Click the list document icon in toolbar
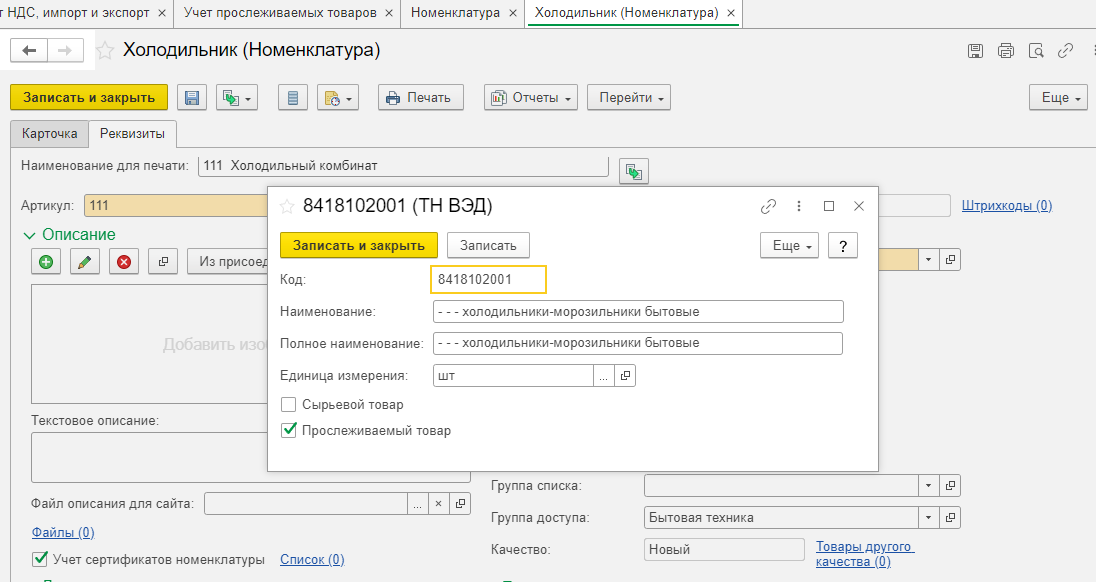This screenshot has height=582, width=1096. pyautogui.click(x=293, y=98)
